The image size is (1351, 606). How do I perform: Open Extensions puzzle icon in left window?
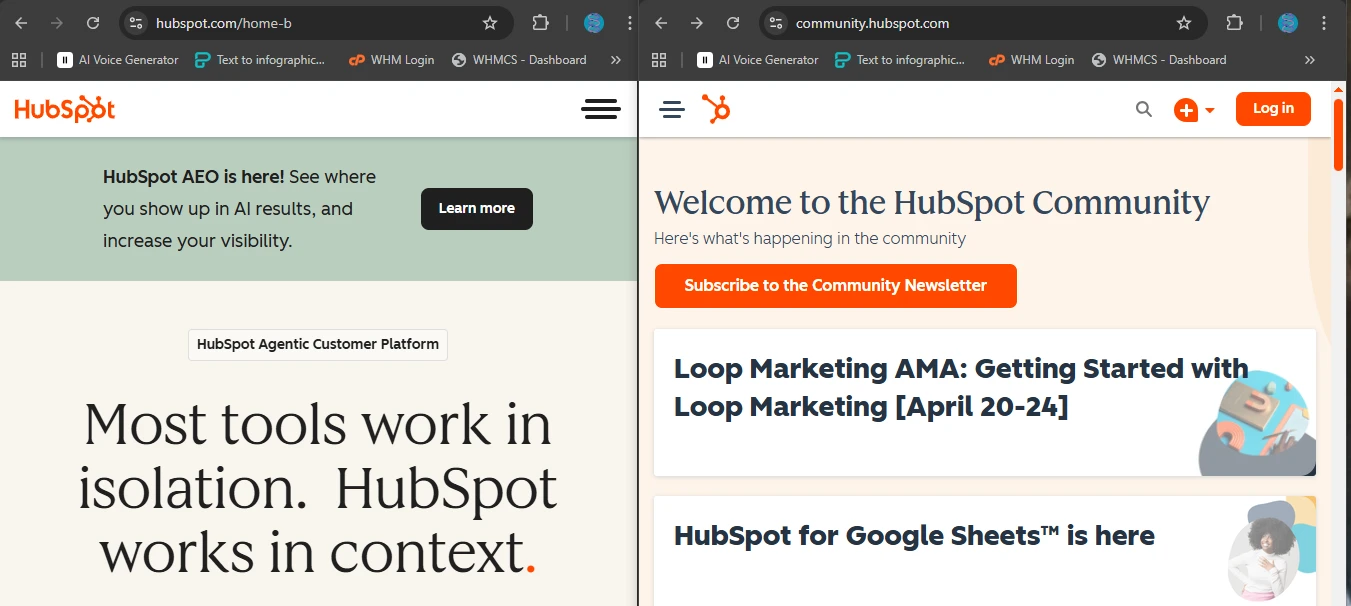pyautogui.click(x=540, y=23)
